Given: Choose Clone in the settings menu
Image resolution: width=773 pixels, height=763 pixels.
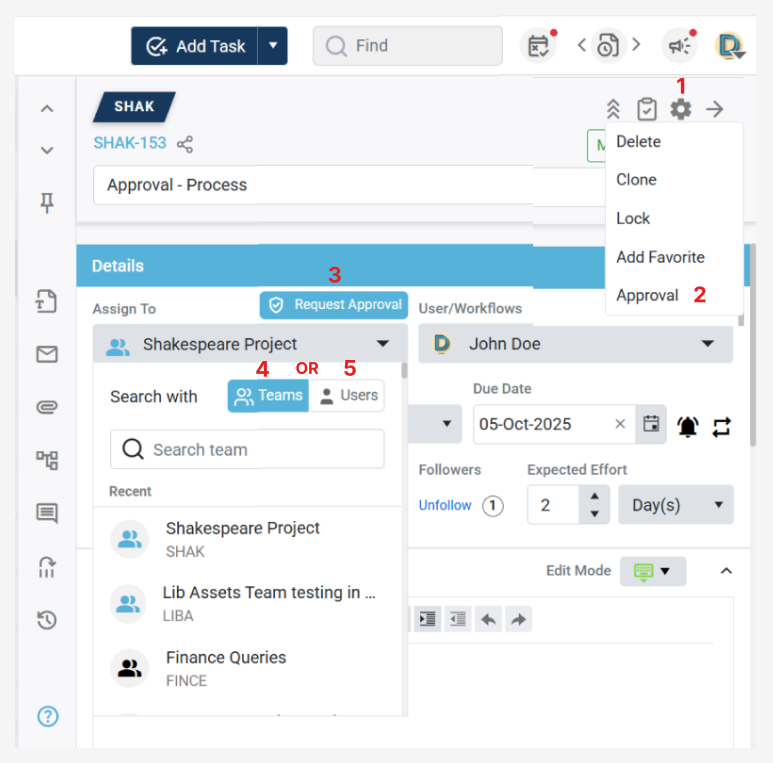Looking at the screenshot, I should tap(636, 180).
